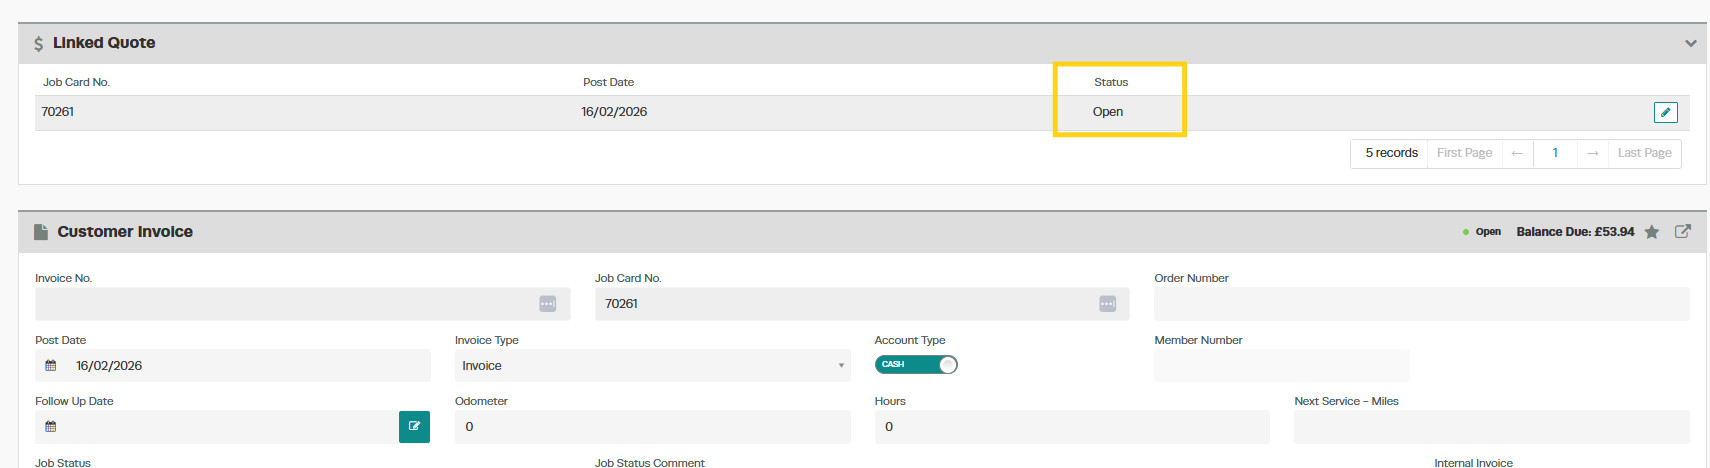Open Customer Invoice in new window icon
Screen dimensions: 1710x468
click(1683, 231)
